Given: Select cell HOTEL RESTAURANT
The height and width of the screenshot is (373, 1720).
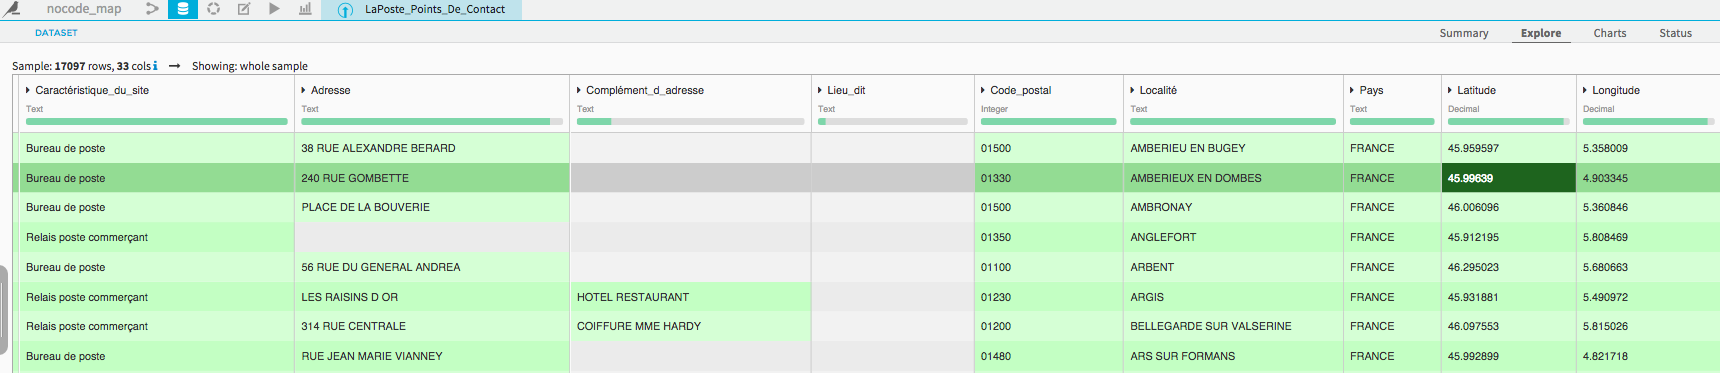Looking at the screenshot, I should click(690, 297).
